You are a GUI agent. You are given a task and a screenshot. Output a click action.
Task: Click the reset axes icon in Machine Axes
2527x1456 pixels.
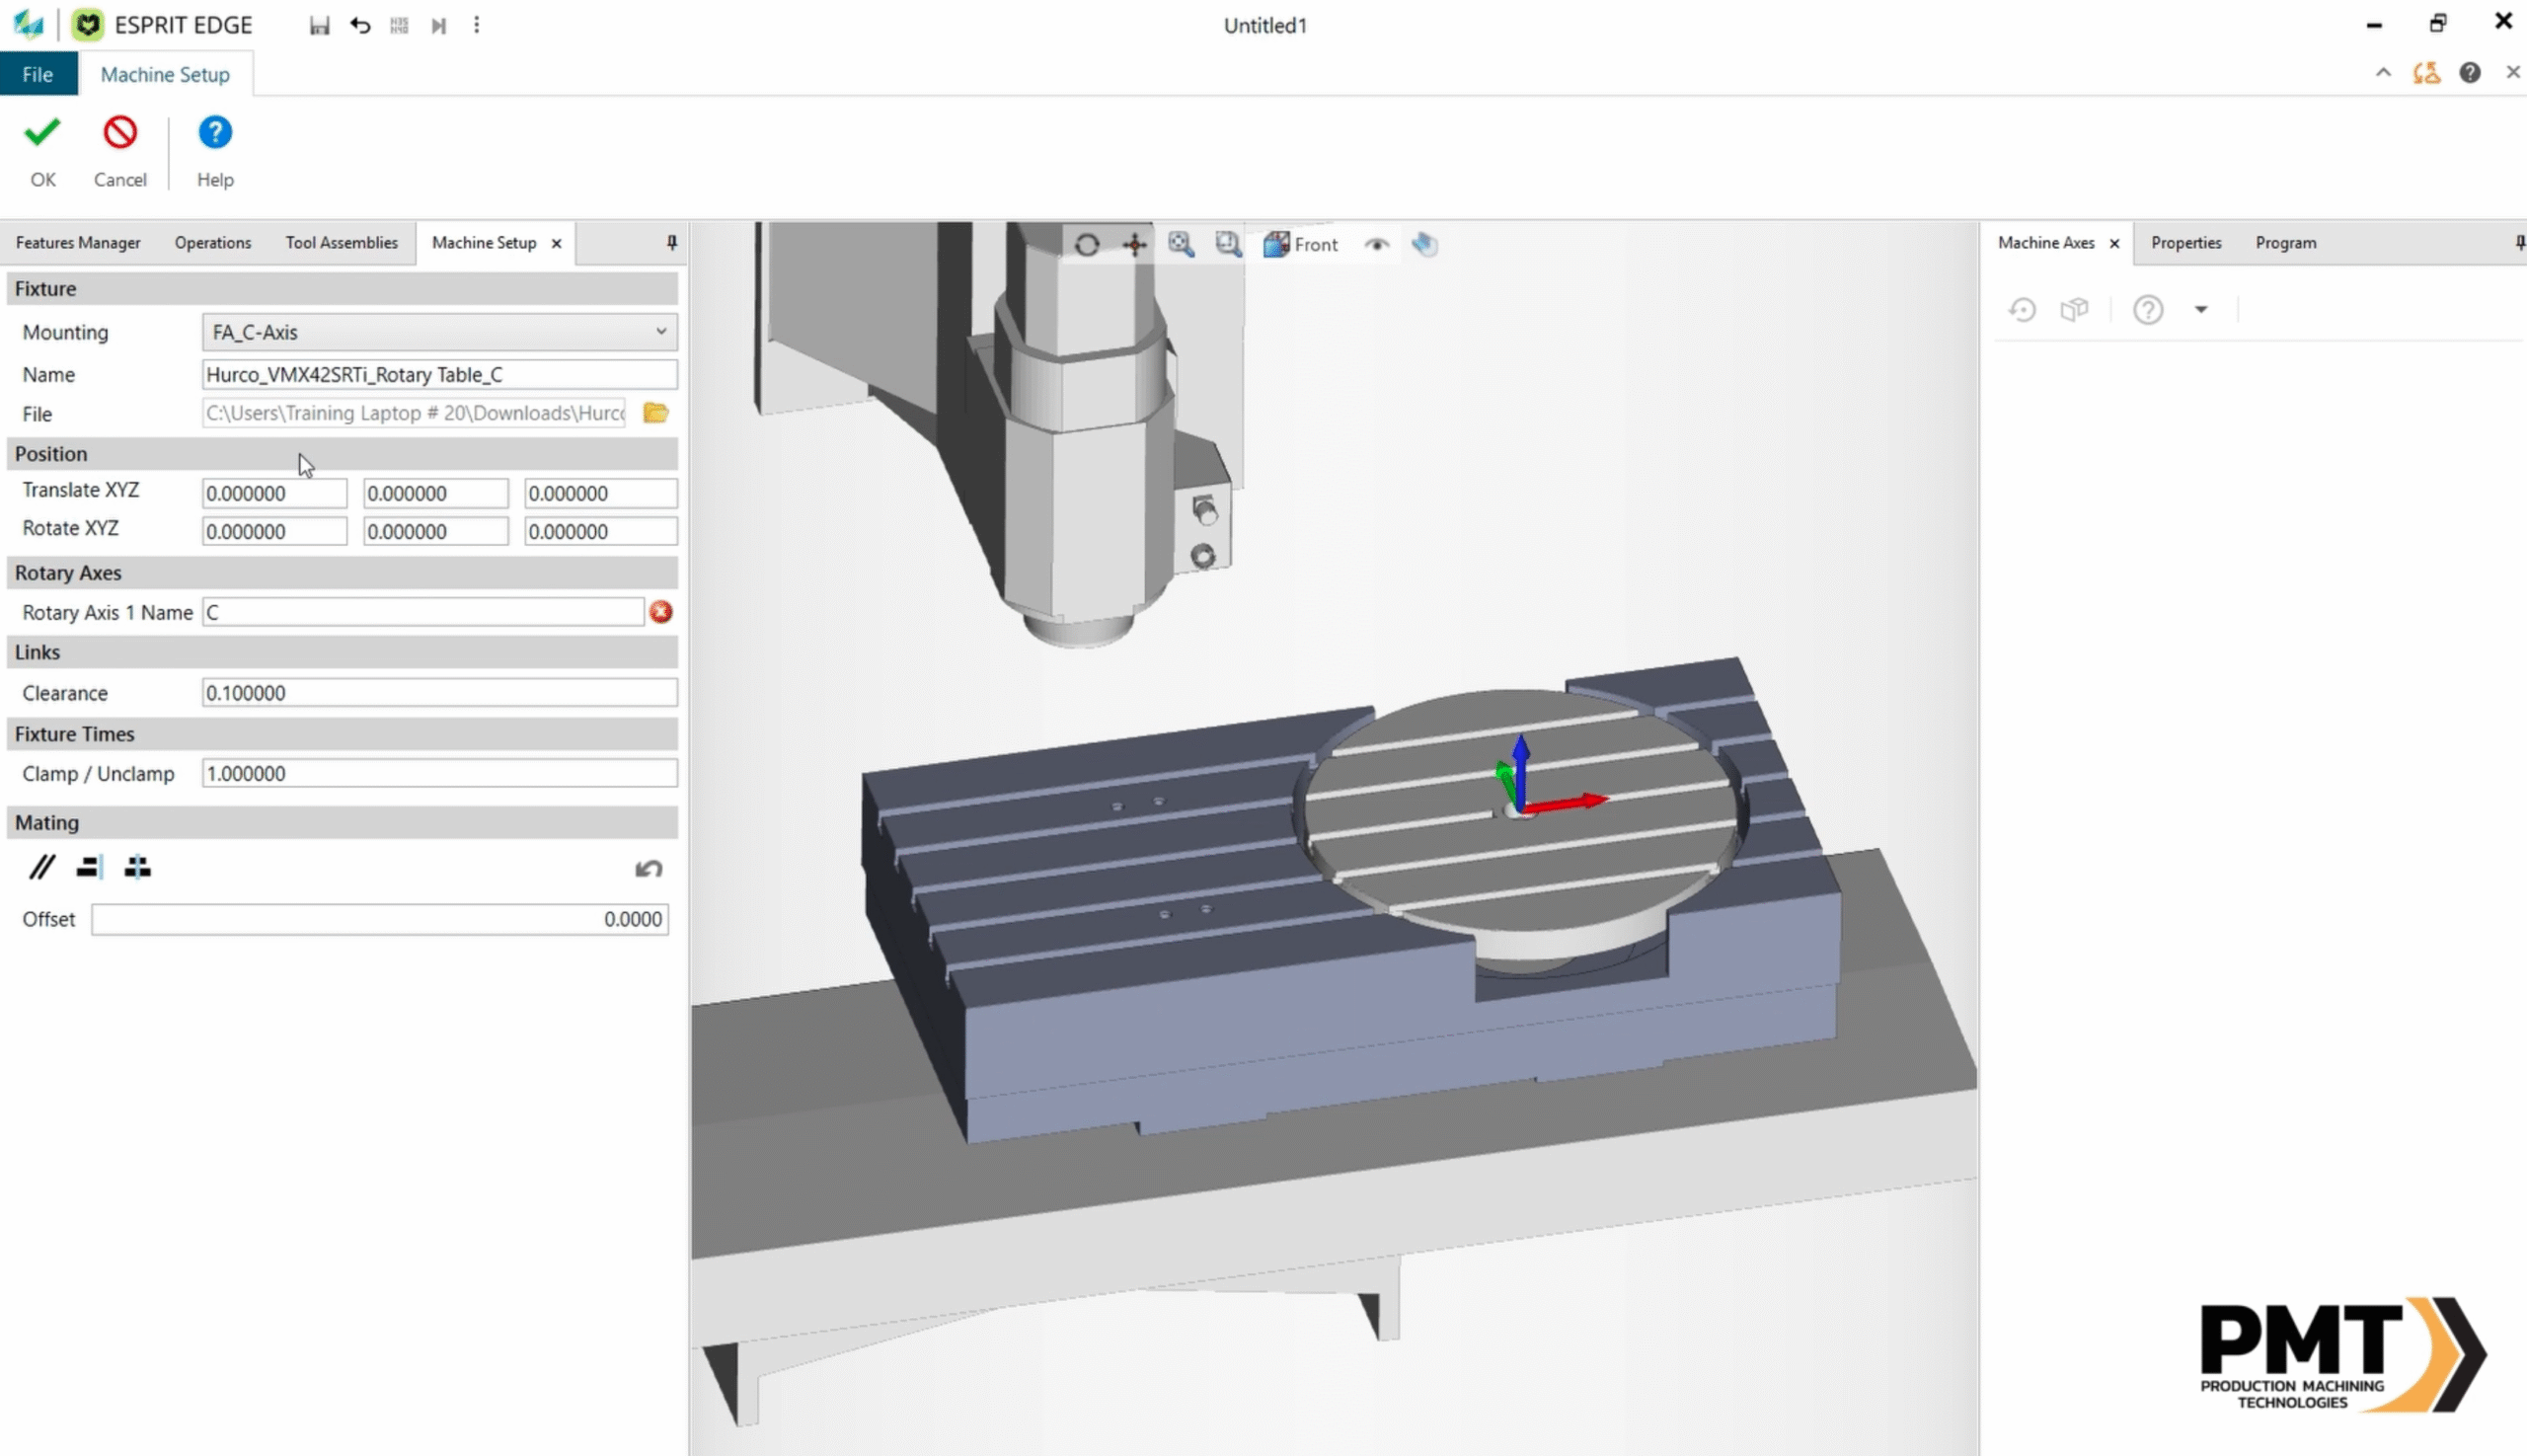point(2022,310)
